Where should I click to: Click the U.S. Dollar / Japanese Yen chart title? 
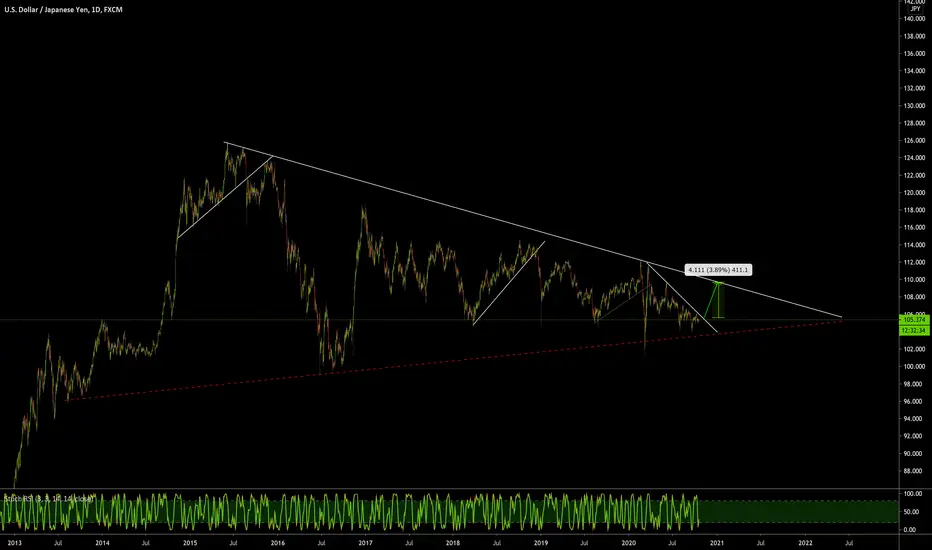pos(64,10)
